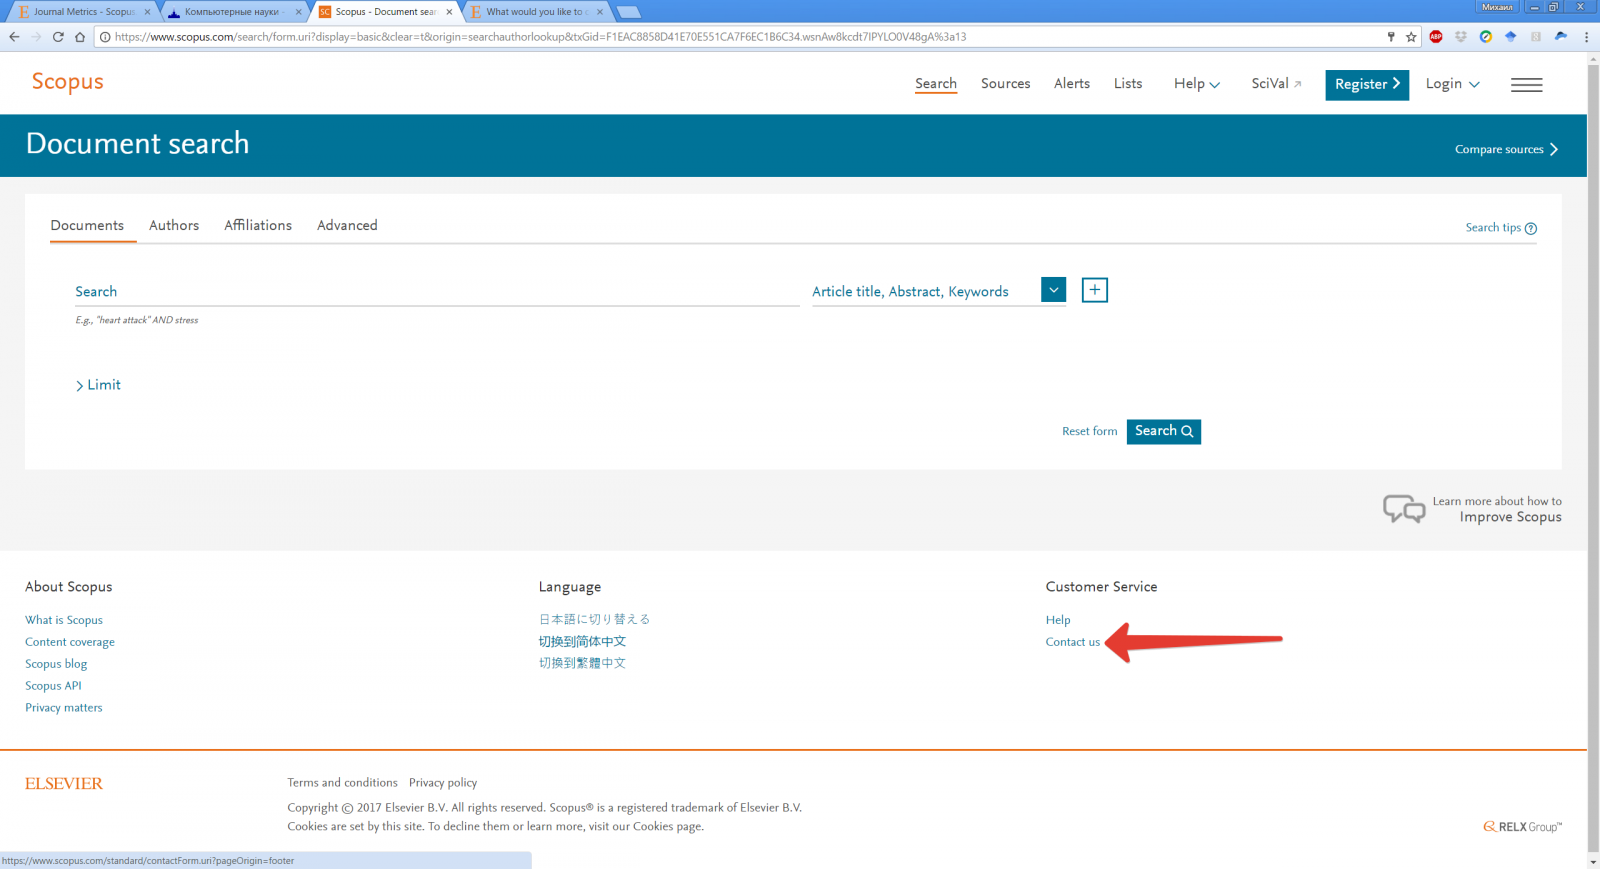Expand the Help menu in header
The width and height of the screenshot is (1600, 869).
1196,84
